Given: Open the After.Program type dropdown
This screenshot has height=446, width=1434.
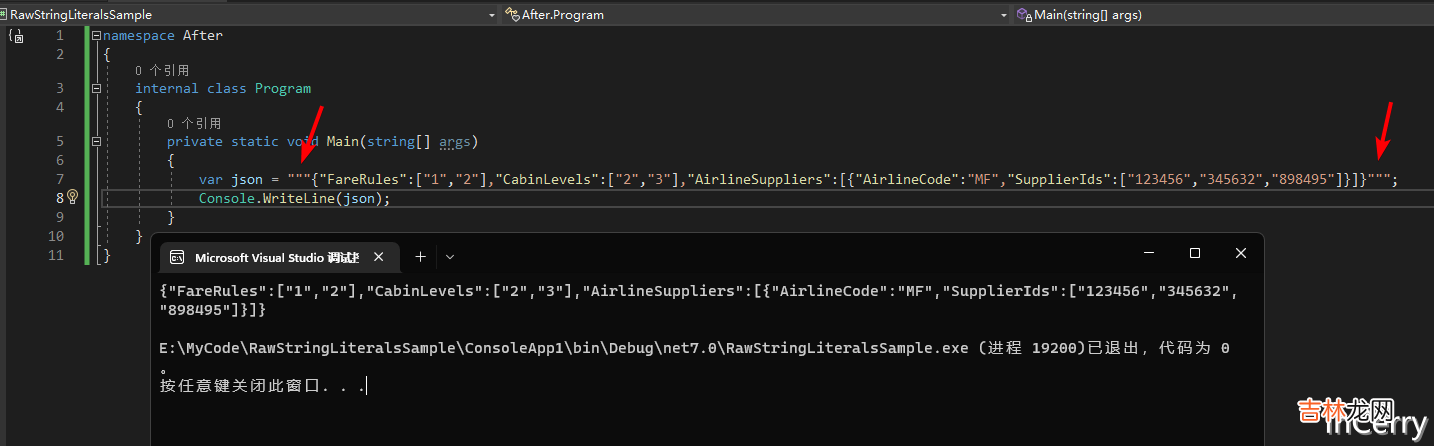Looking at the screenshot, I should tap(1003, 15).
